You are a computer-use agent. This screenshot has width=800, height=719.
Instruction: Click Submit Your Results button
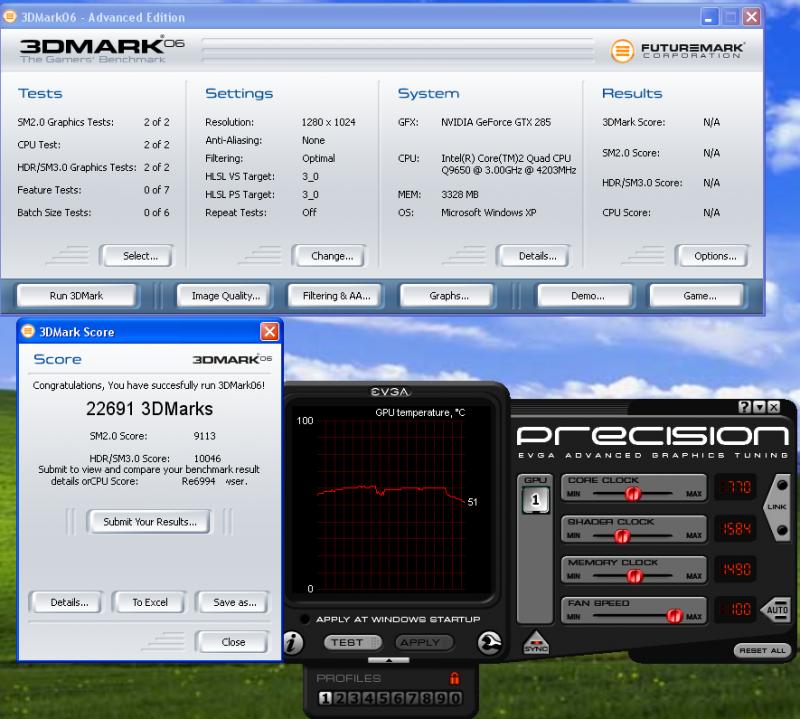149,522
